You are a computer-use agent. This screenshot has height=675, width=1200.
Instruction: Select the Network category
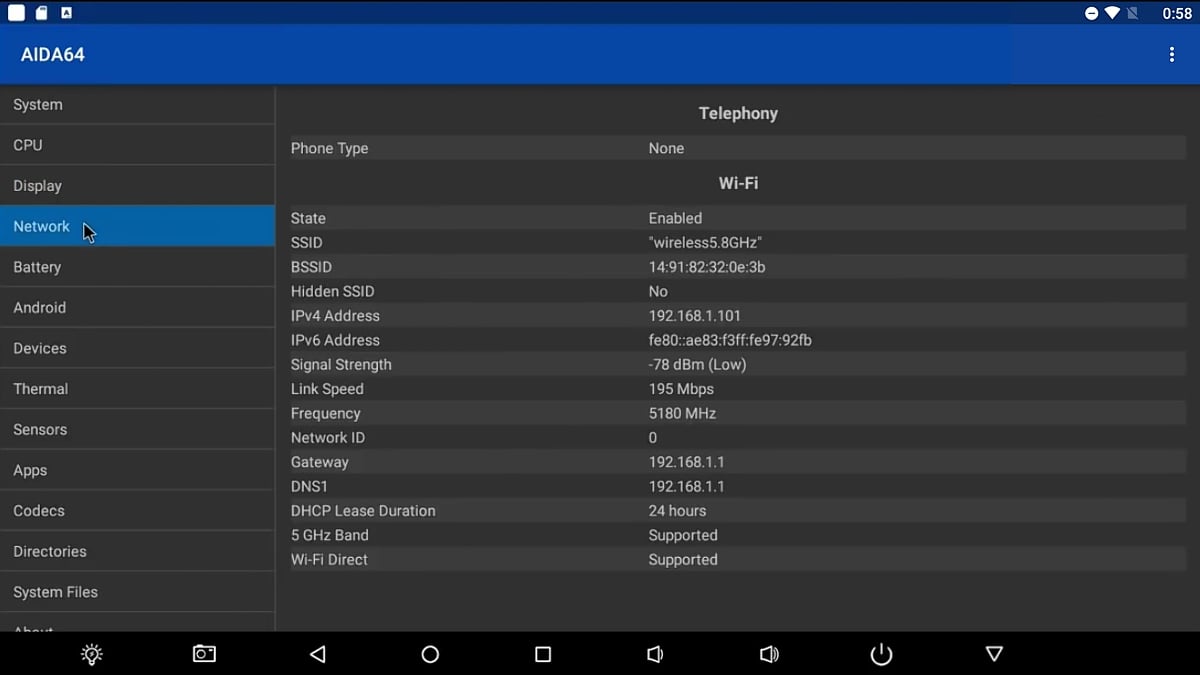pyautogui.click(x=137, y=226)
